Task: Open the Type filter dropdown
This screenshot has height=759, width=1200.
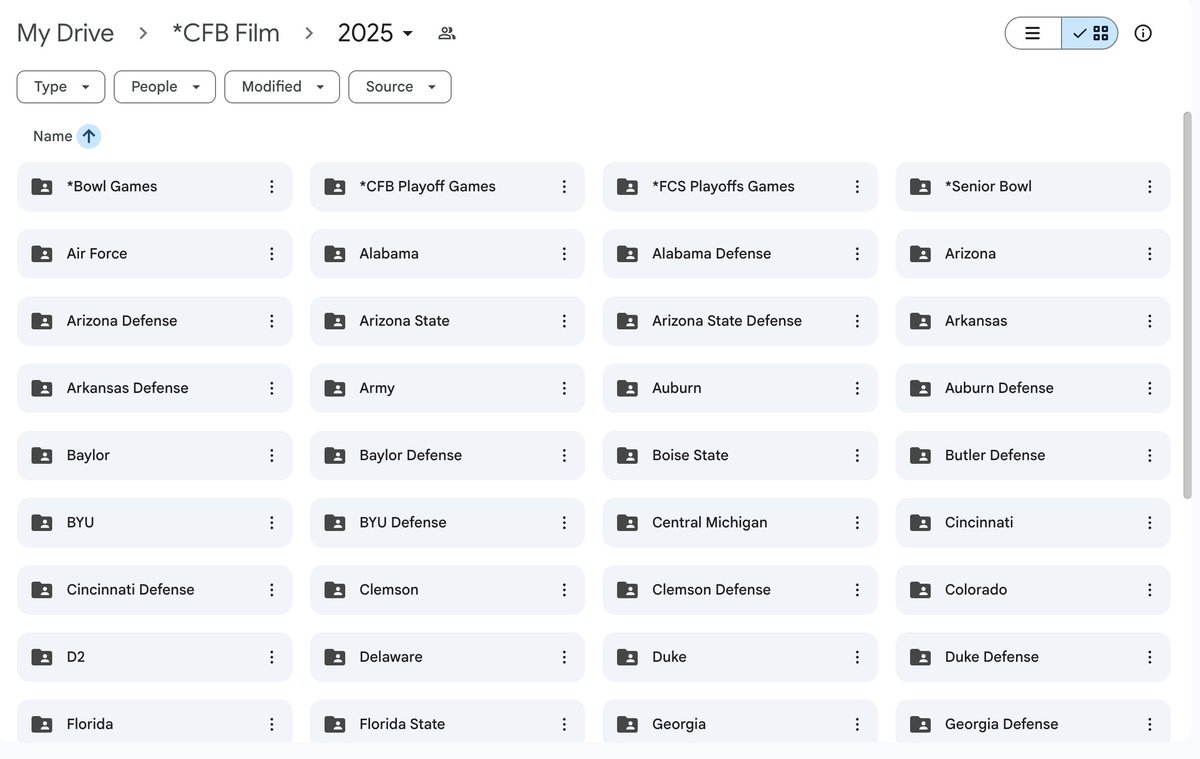Action: pyautogui.click(x=61, y=87)
